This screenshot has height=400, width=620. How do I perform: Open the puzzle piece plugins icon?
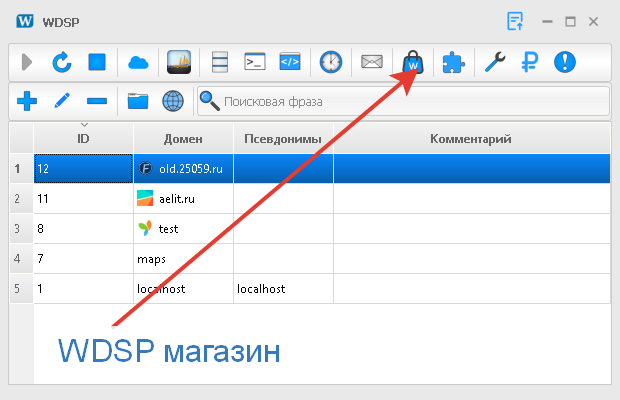(x=454, y=62)
